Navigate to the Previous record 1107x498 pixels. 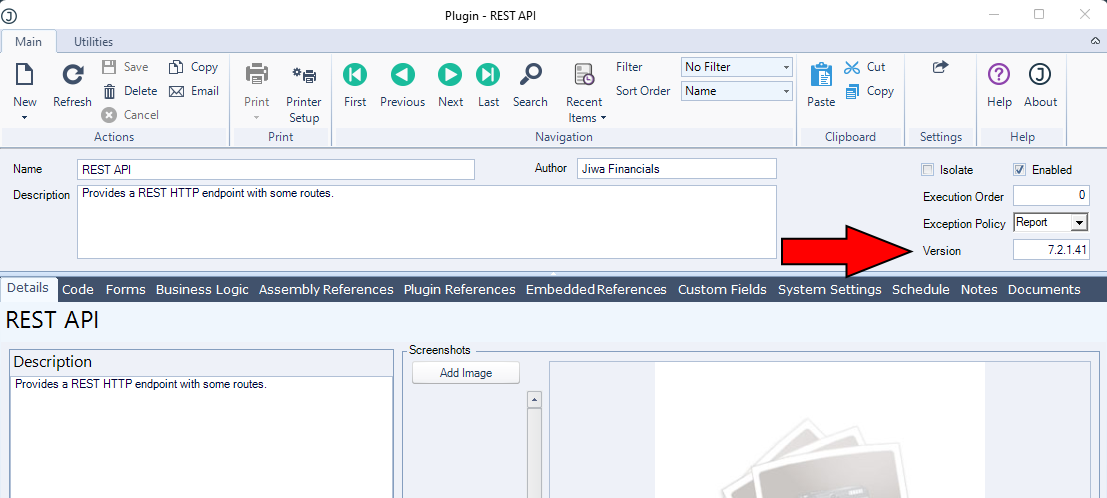pyautogui.click(x=402, y=76)
